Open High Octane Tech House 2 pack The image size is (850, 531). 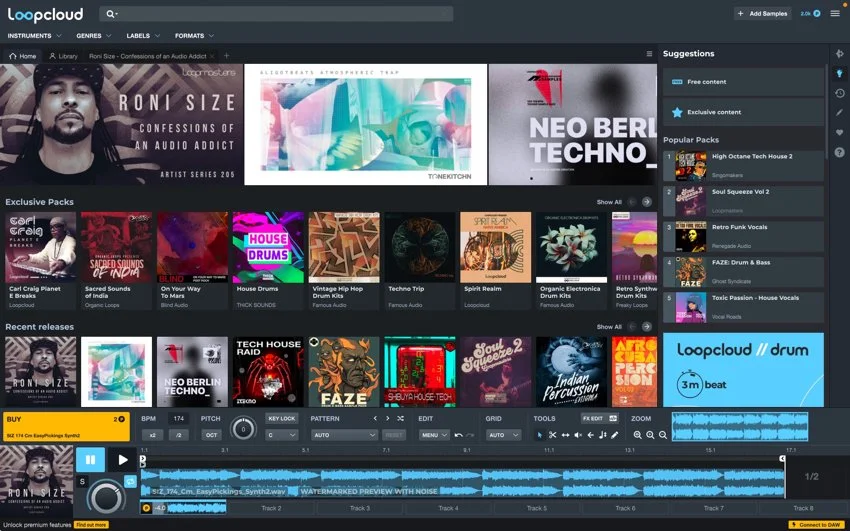point(743,166)
